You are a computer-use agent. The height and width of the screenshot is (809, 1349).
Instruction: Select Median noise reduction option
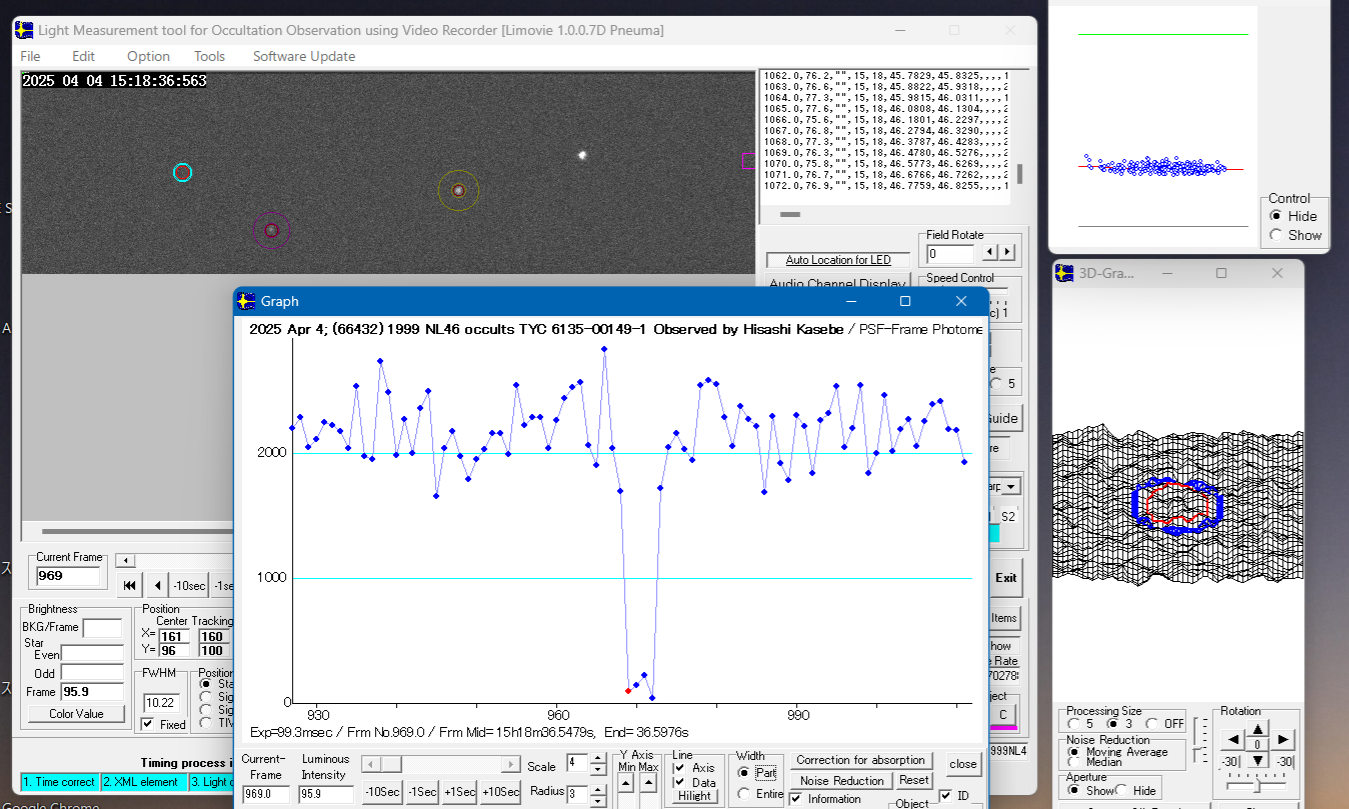tap(1074, 762)
